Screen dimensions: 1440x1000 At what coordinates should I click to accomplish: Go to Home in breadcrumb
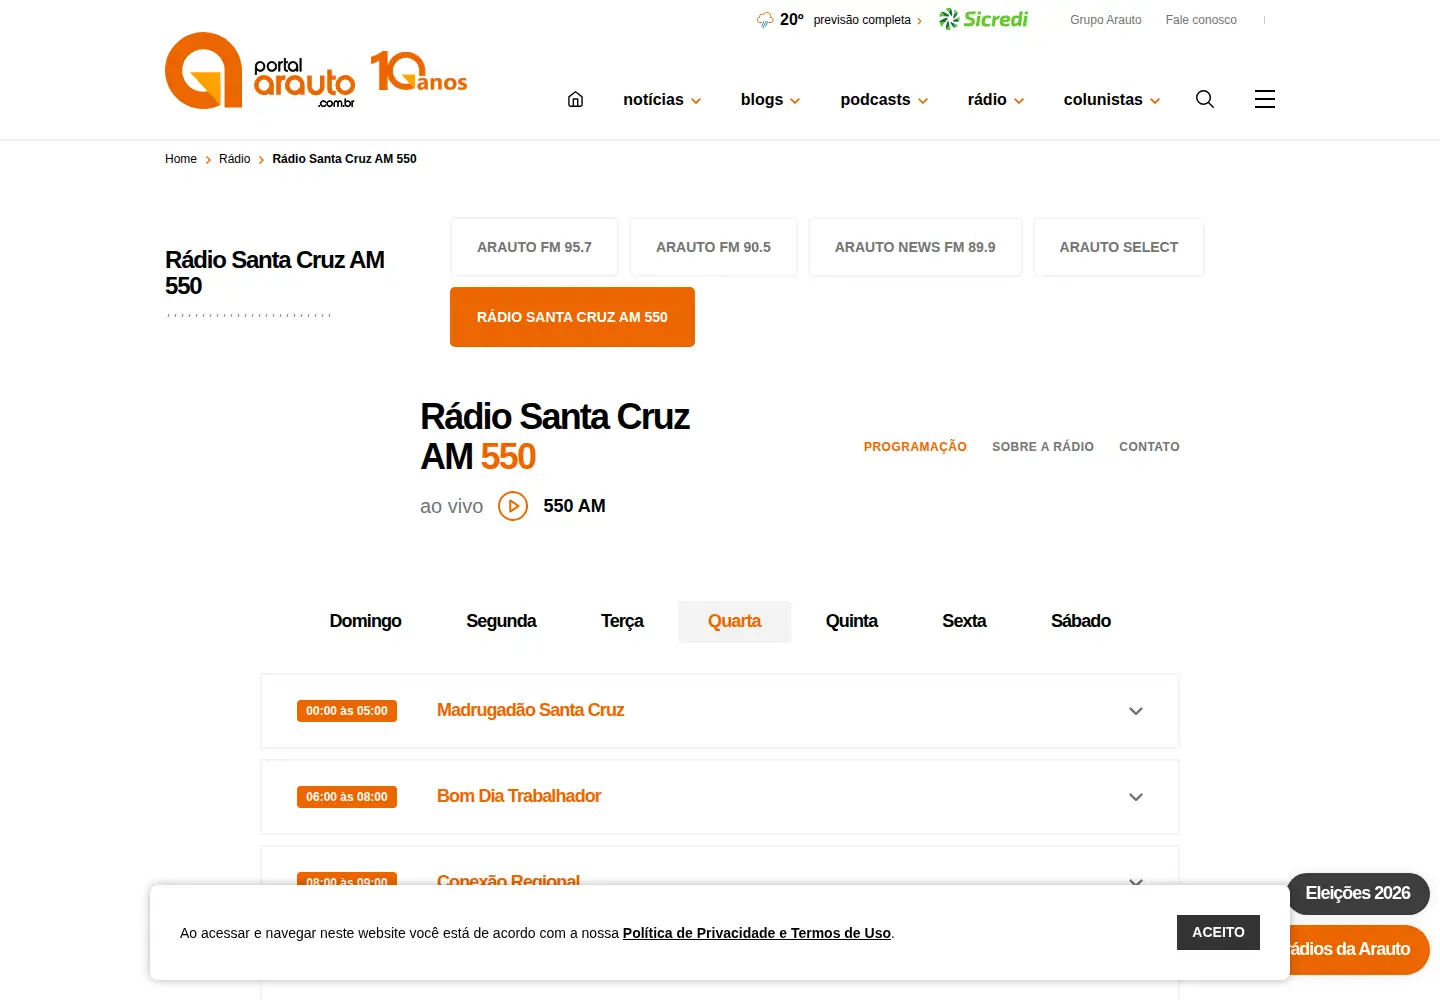(181, 159)
